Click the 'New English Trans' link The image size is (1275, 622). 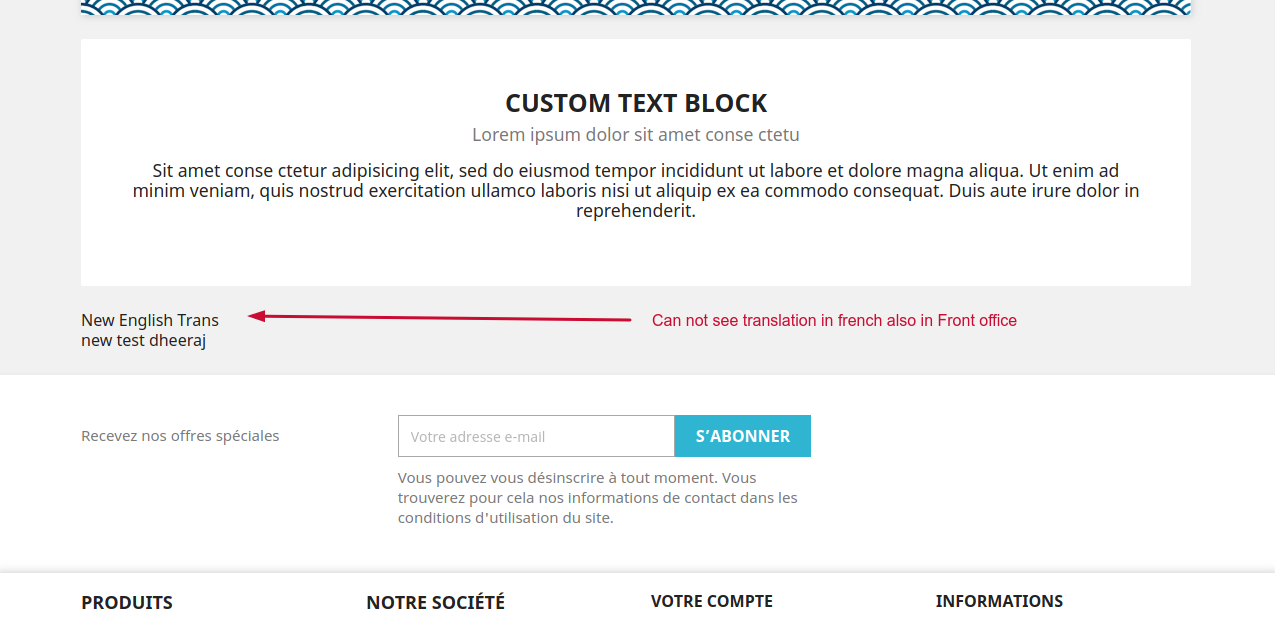(x=149, y=320)
